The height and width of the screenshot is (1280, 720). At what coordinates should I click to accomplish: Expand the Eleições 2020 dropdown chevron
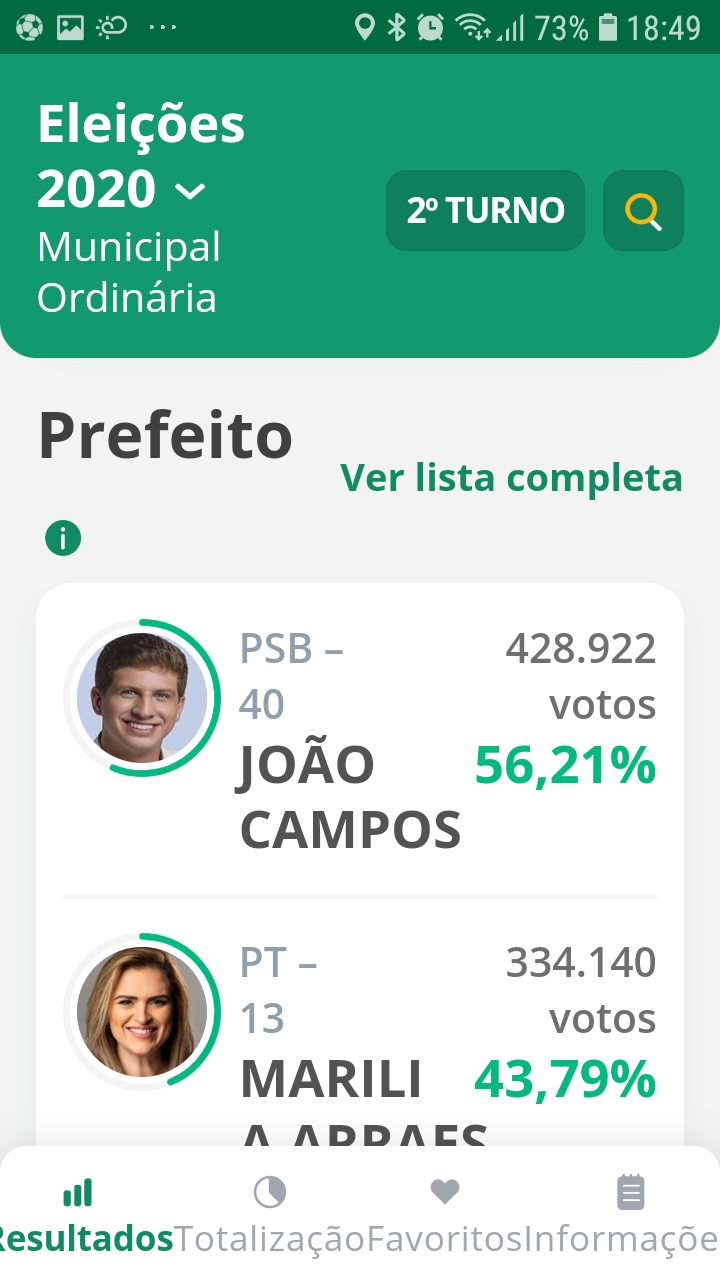tap(189, 190)
